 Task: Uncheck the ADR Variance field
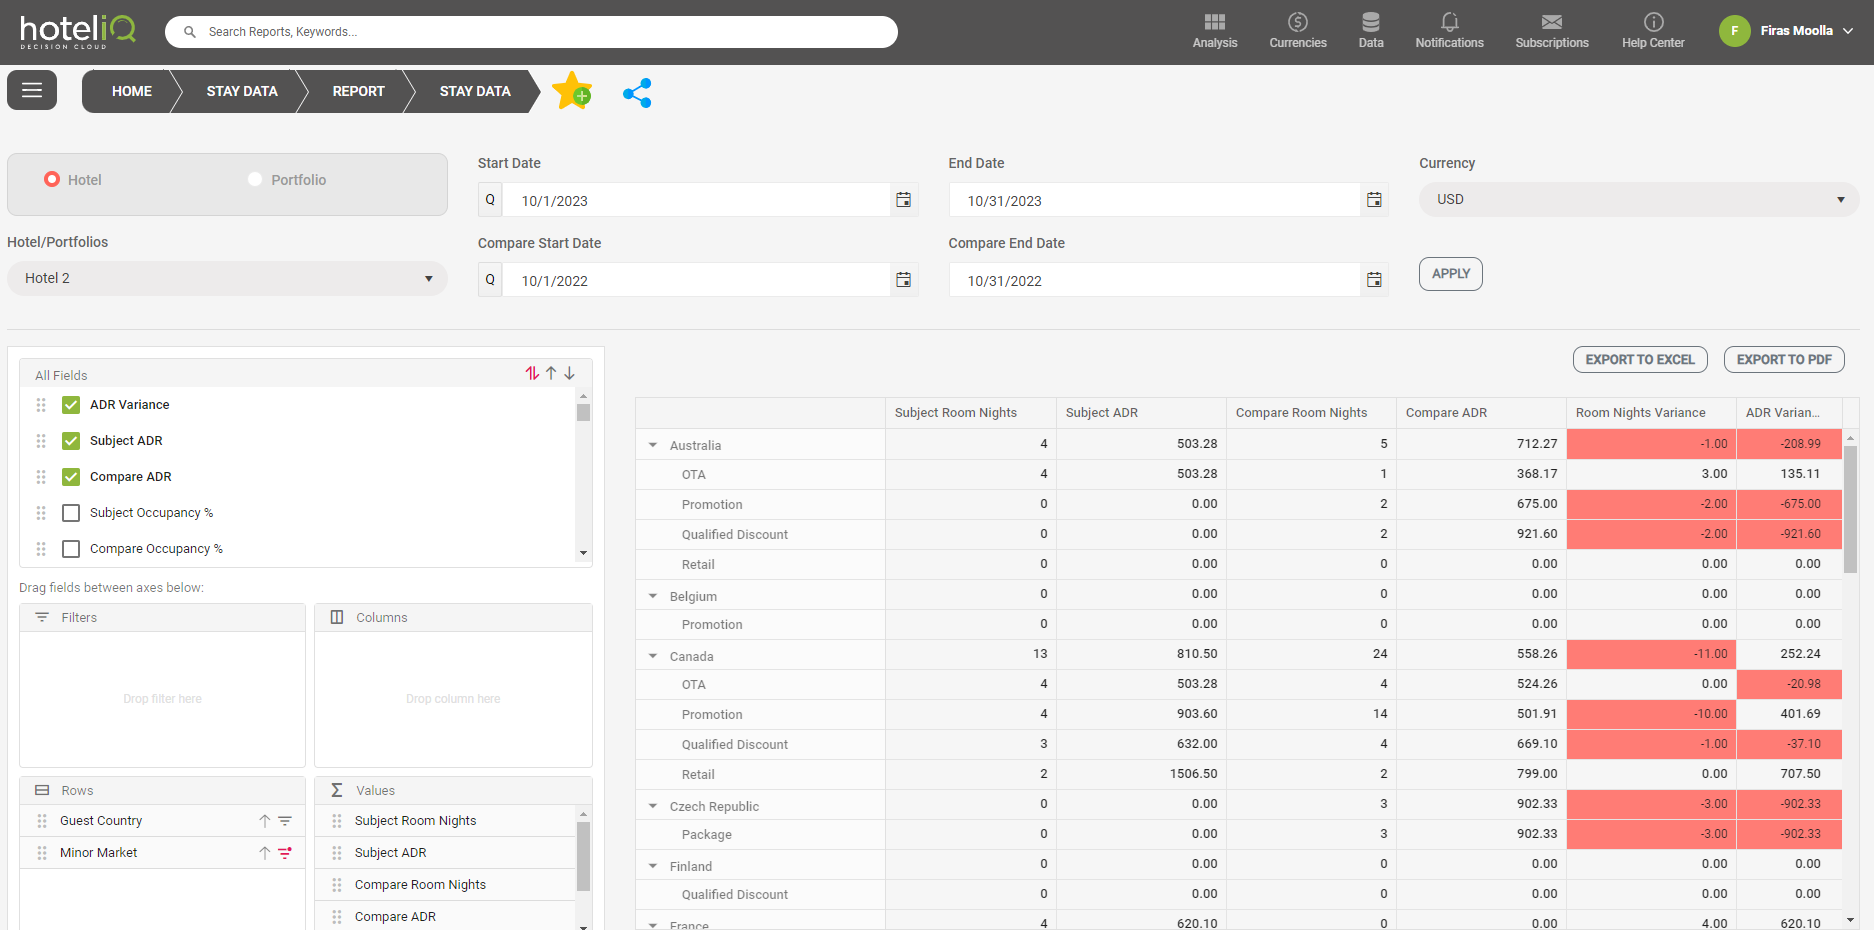(71, 405)
